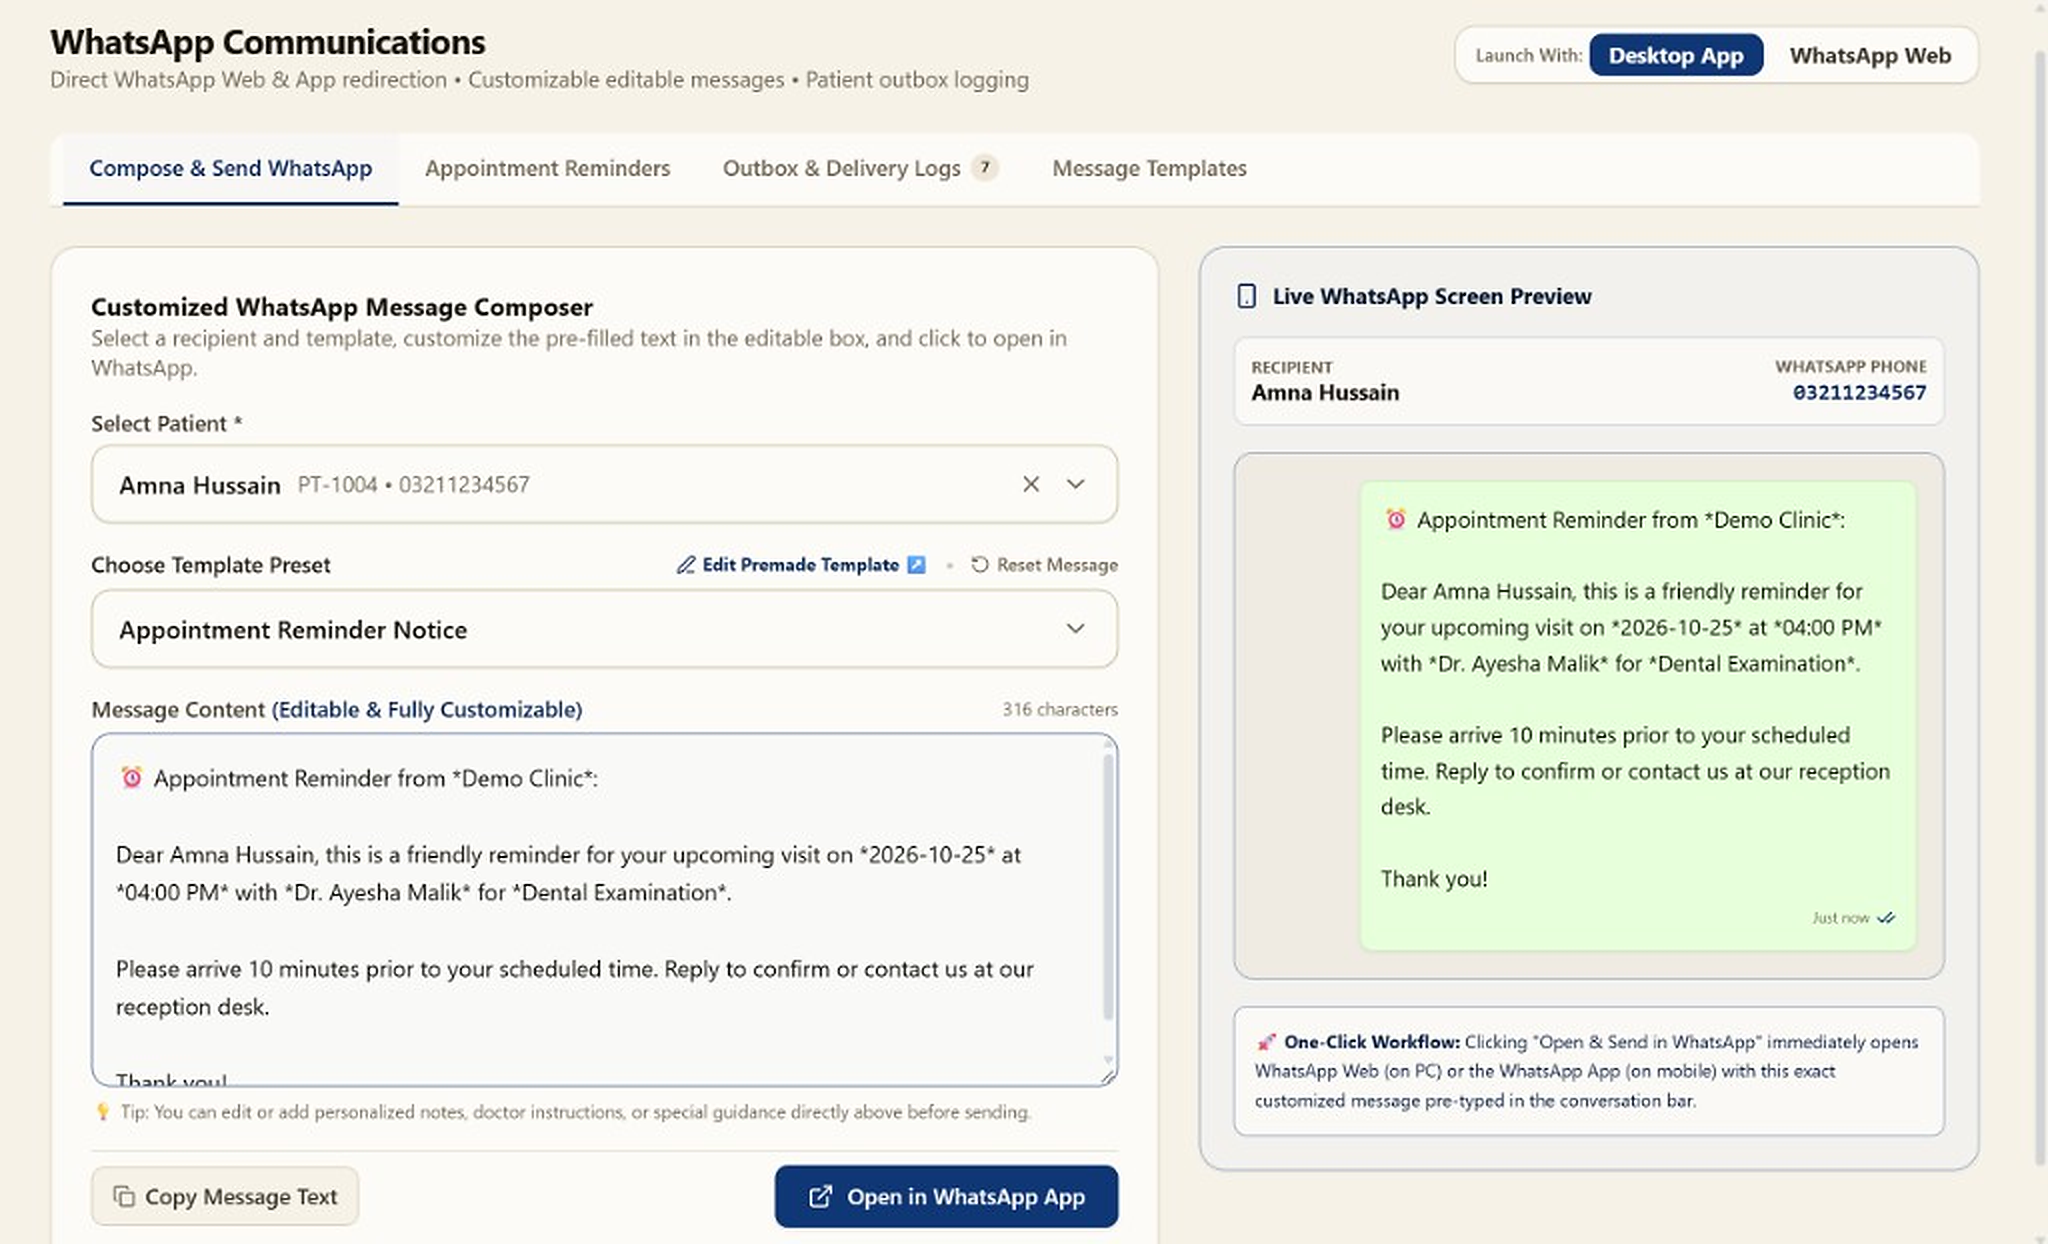
Task: Click the alarm clock emoji in the message editor
Action: click(131, 777)
